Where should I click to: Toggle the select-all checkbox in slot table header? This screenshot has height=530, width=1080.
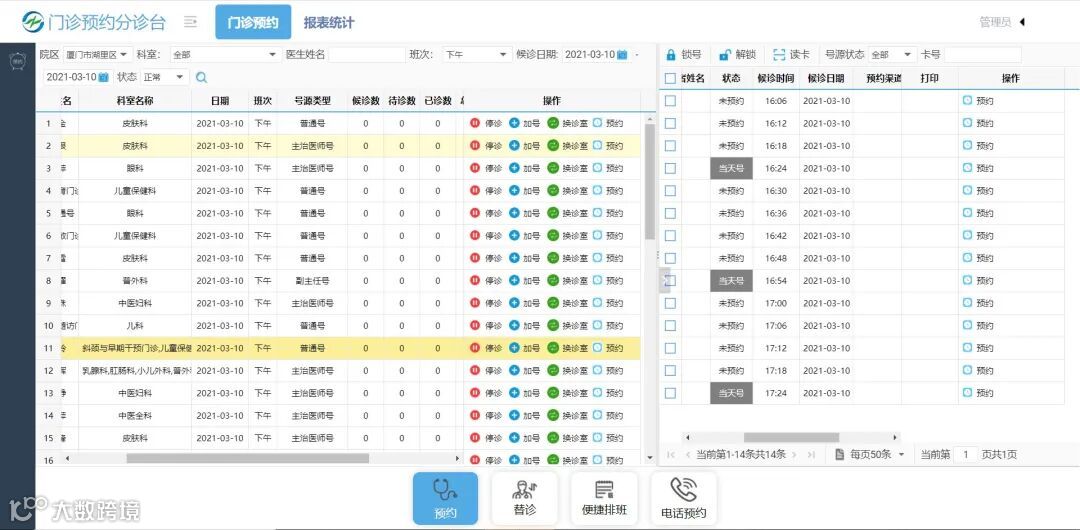[670, 79]
